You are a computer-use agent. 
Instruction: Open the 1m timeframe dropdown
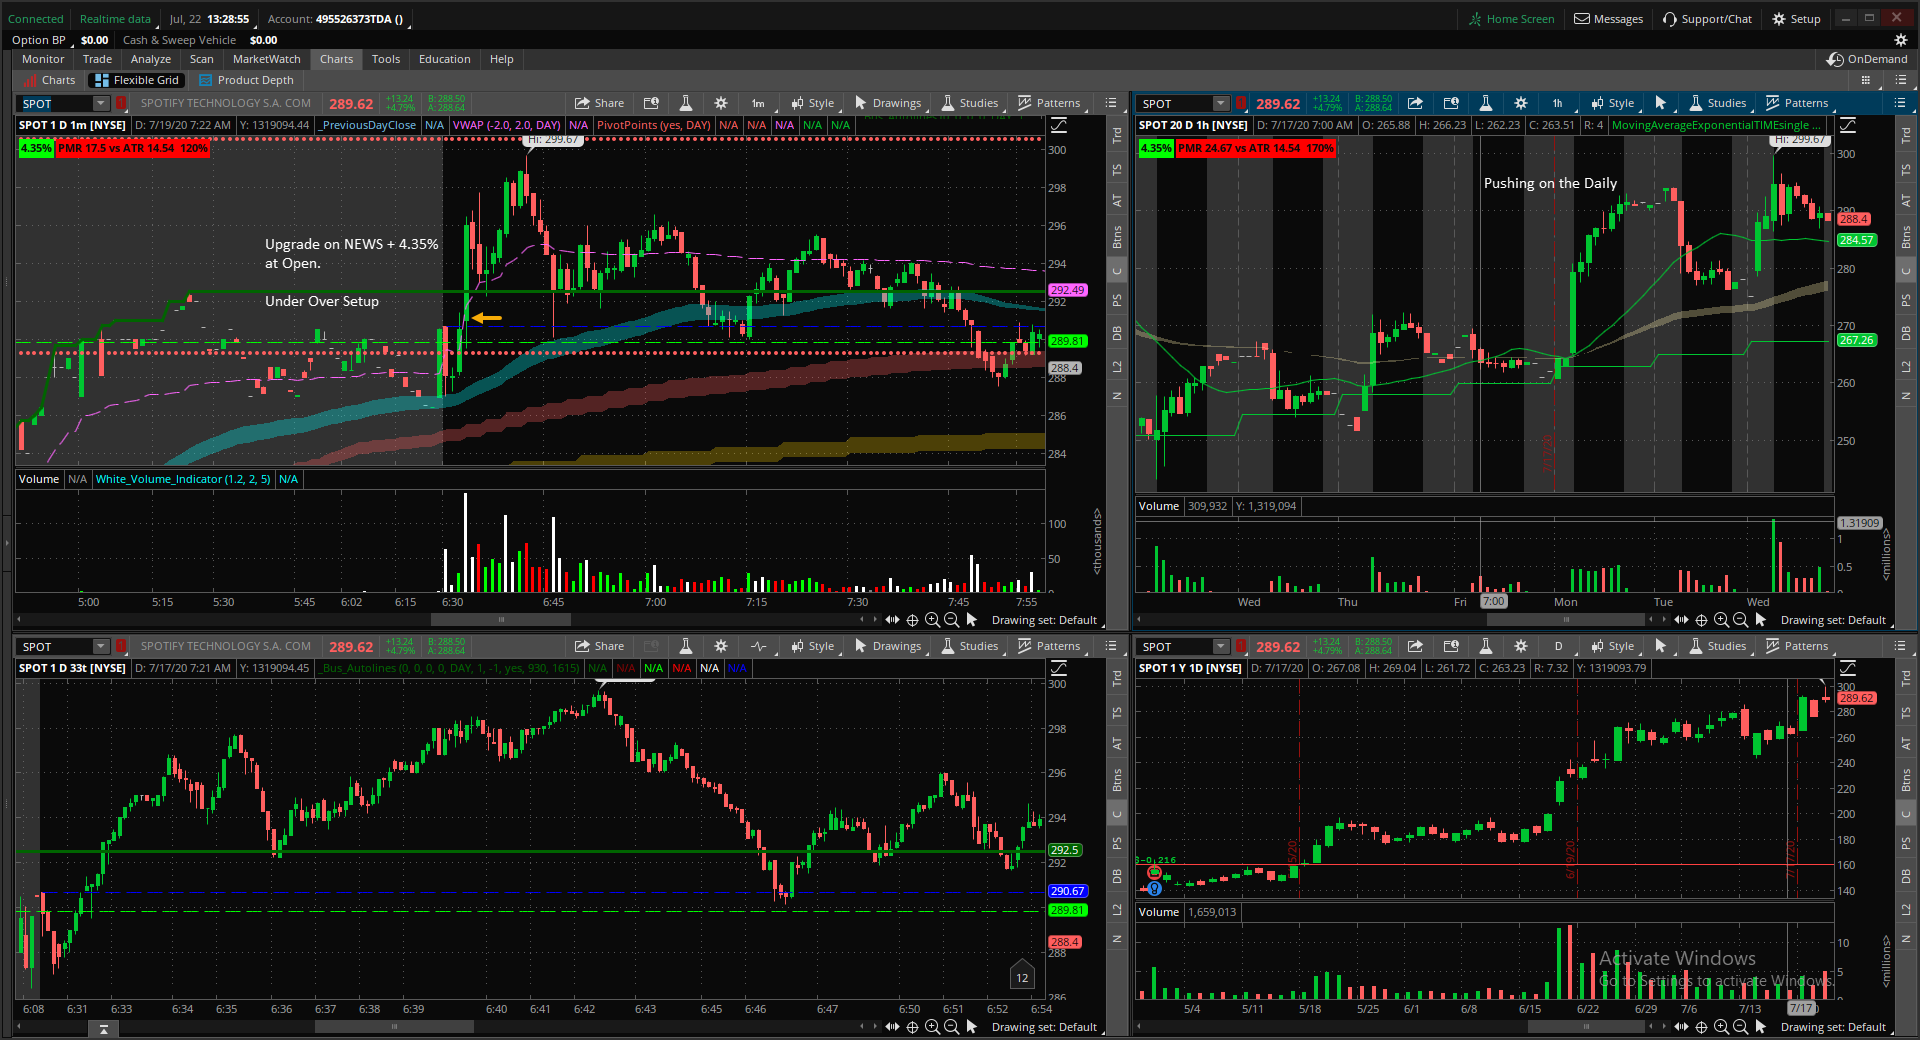click(760, 103)
